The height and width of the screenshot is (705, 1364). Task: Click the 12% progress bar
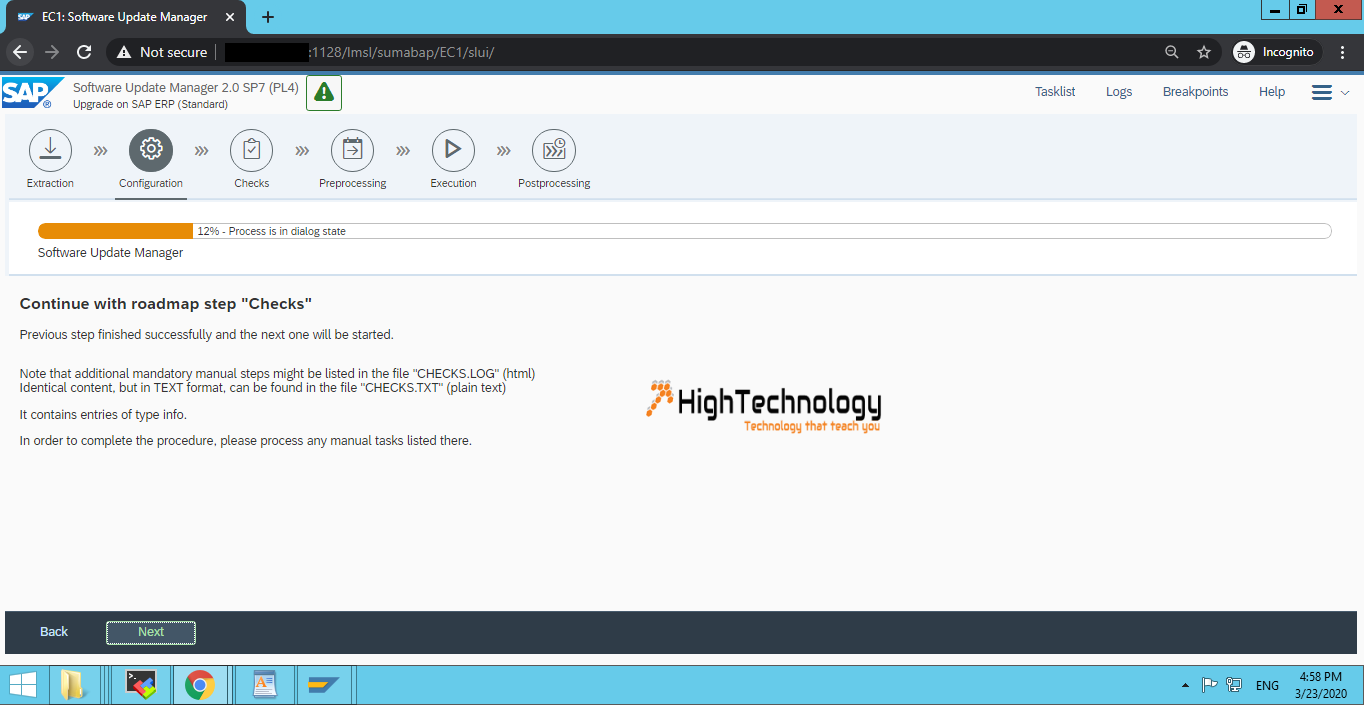click(x=684, y=231)
